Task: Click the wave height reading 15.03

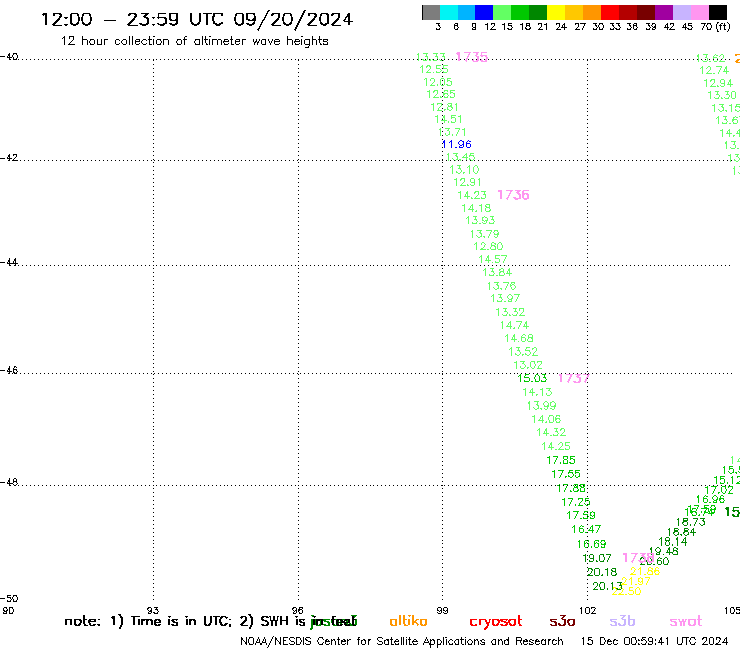Action: (x=532, y=378)
